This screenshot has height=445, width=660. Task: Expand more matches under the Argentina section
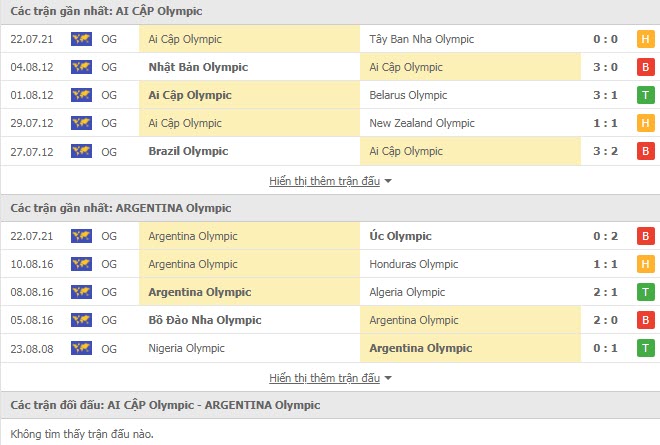pyautogui.click(x=324, y=379)
